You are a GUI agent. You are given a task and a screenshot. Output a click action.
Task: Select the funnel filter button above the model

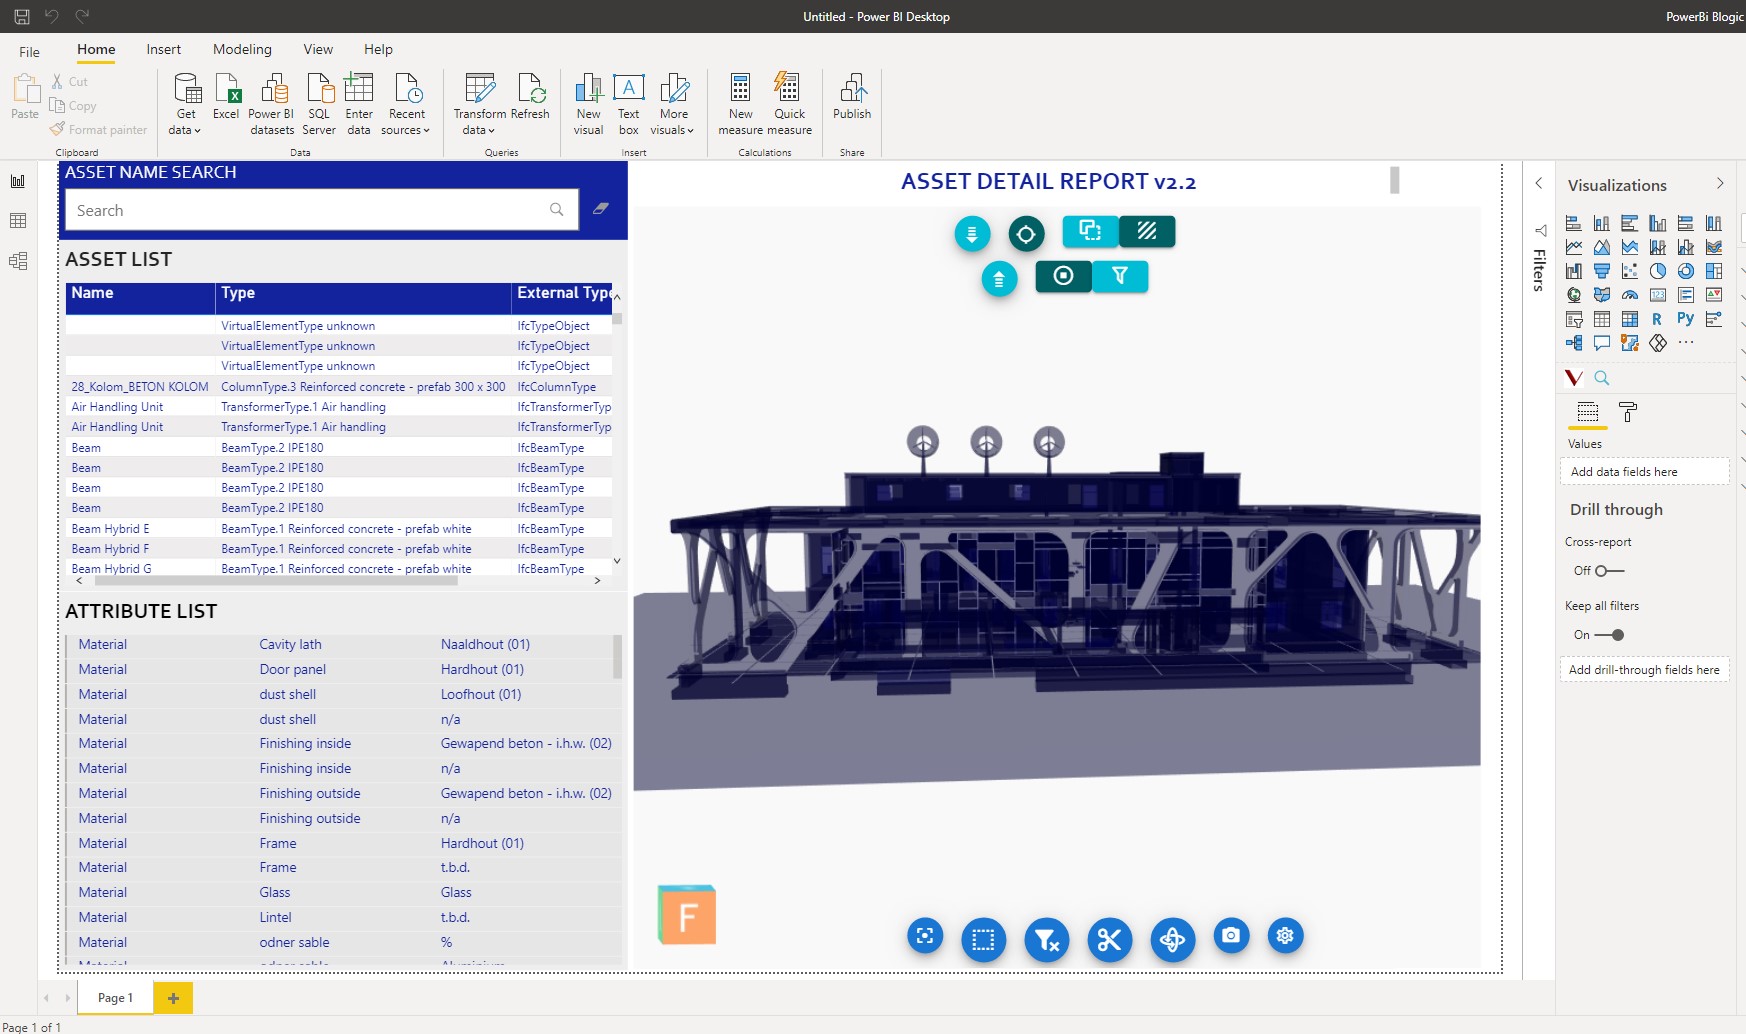1120,276
